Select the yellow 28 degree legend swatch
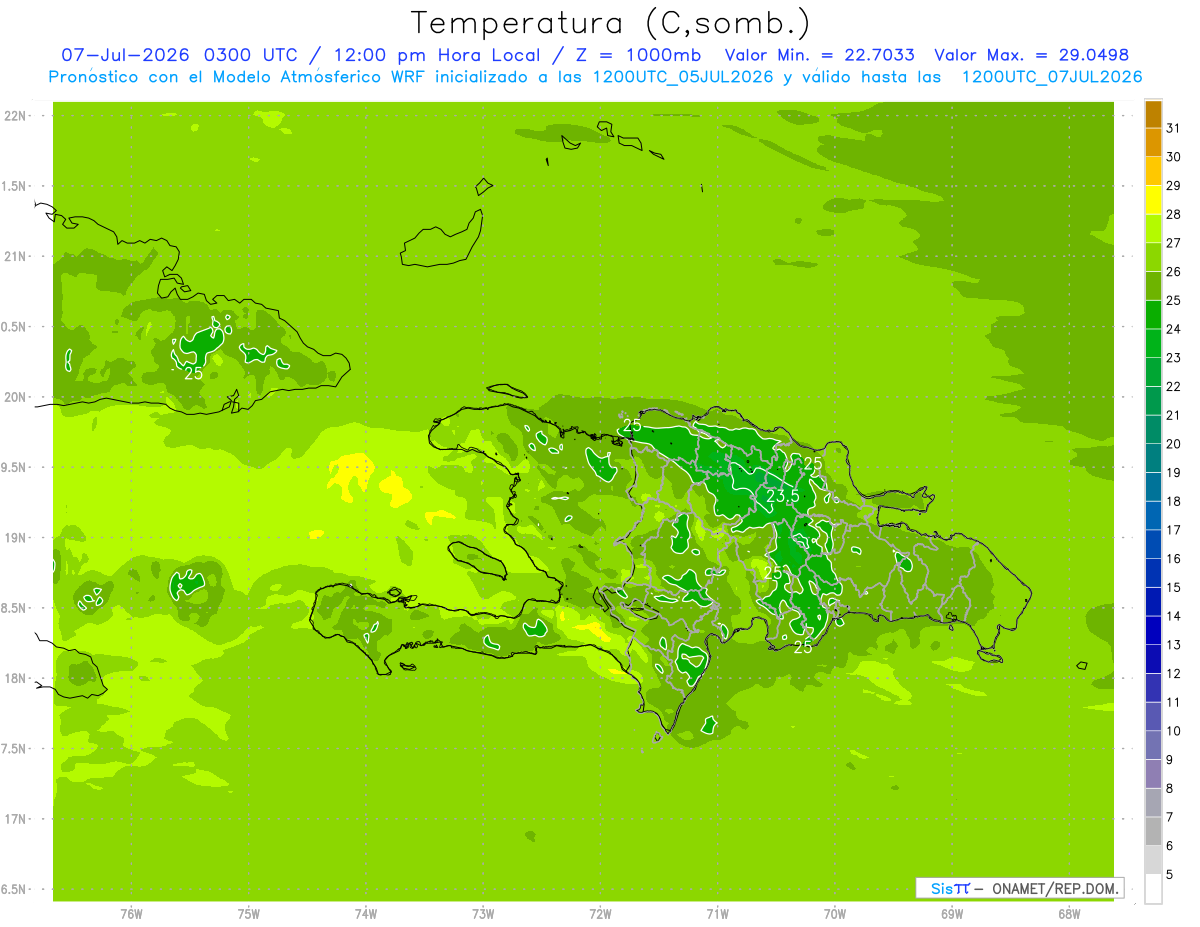The image size is (1200, 927). point(1153,201)
